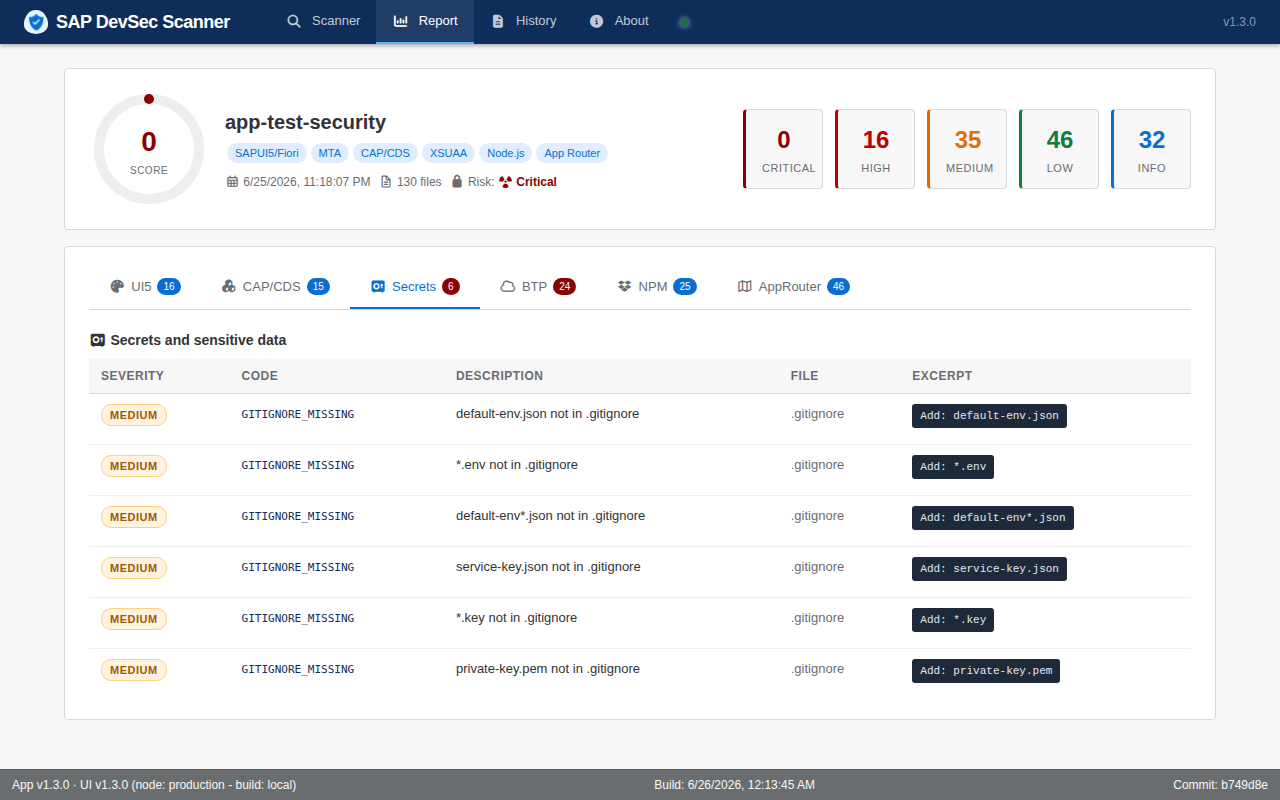Click the 'Add: default-env.json' excerpt
1280x800 pixels.
pos(989,416)
